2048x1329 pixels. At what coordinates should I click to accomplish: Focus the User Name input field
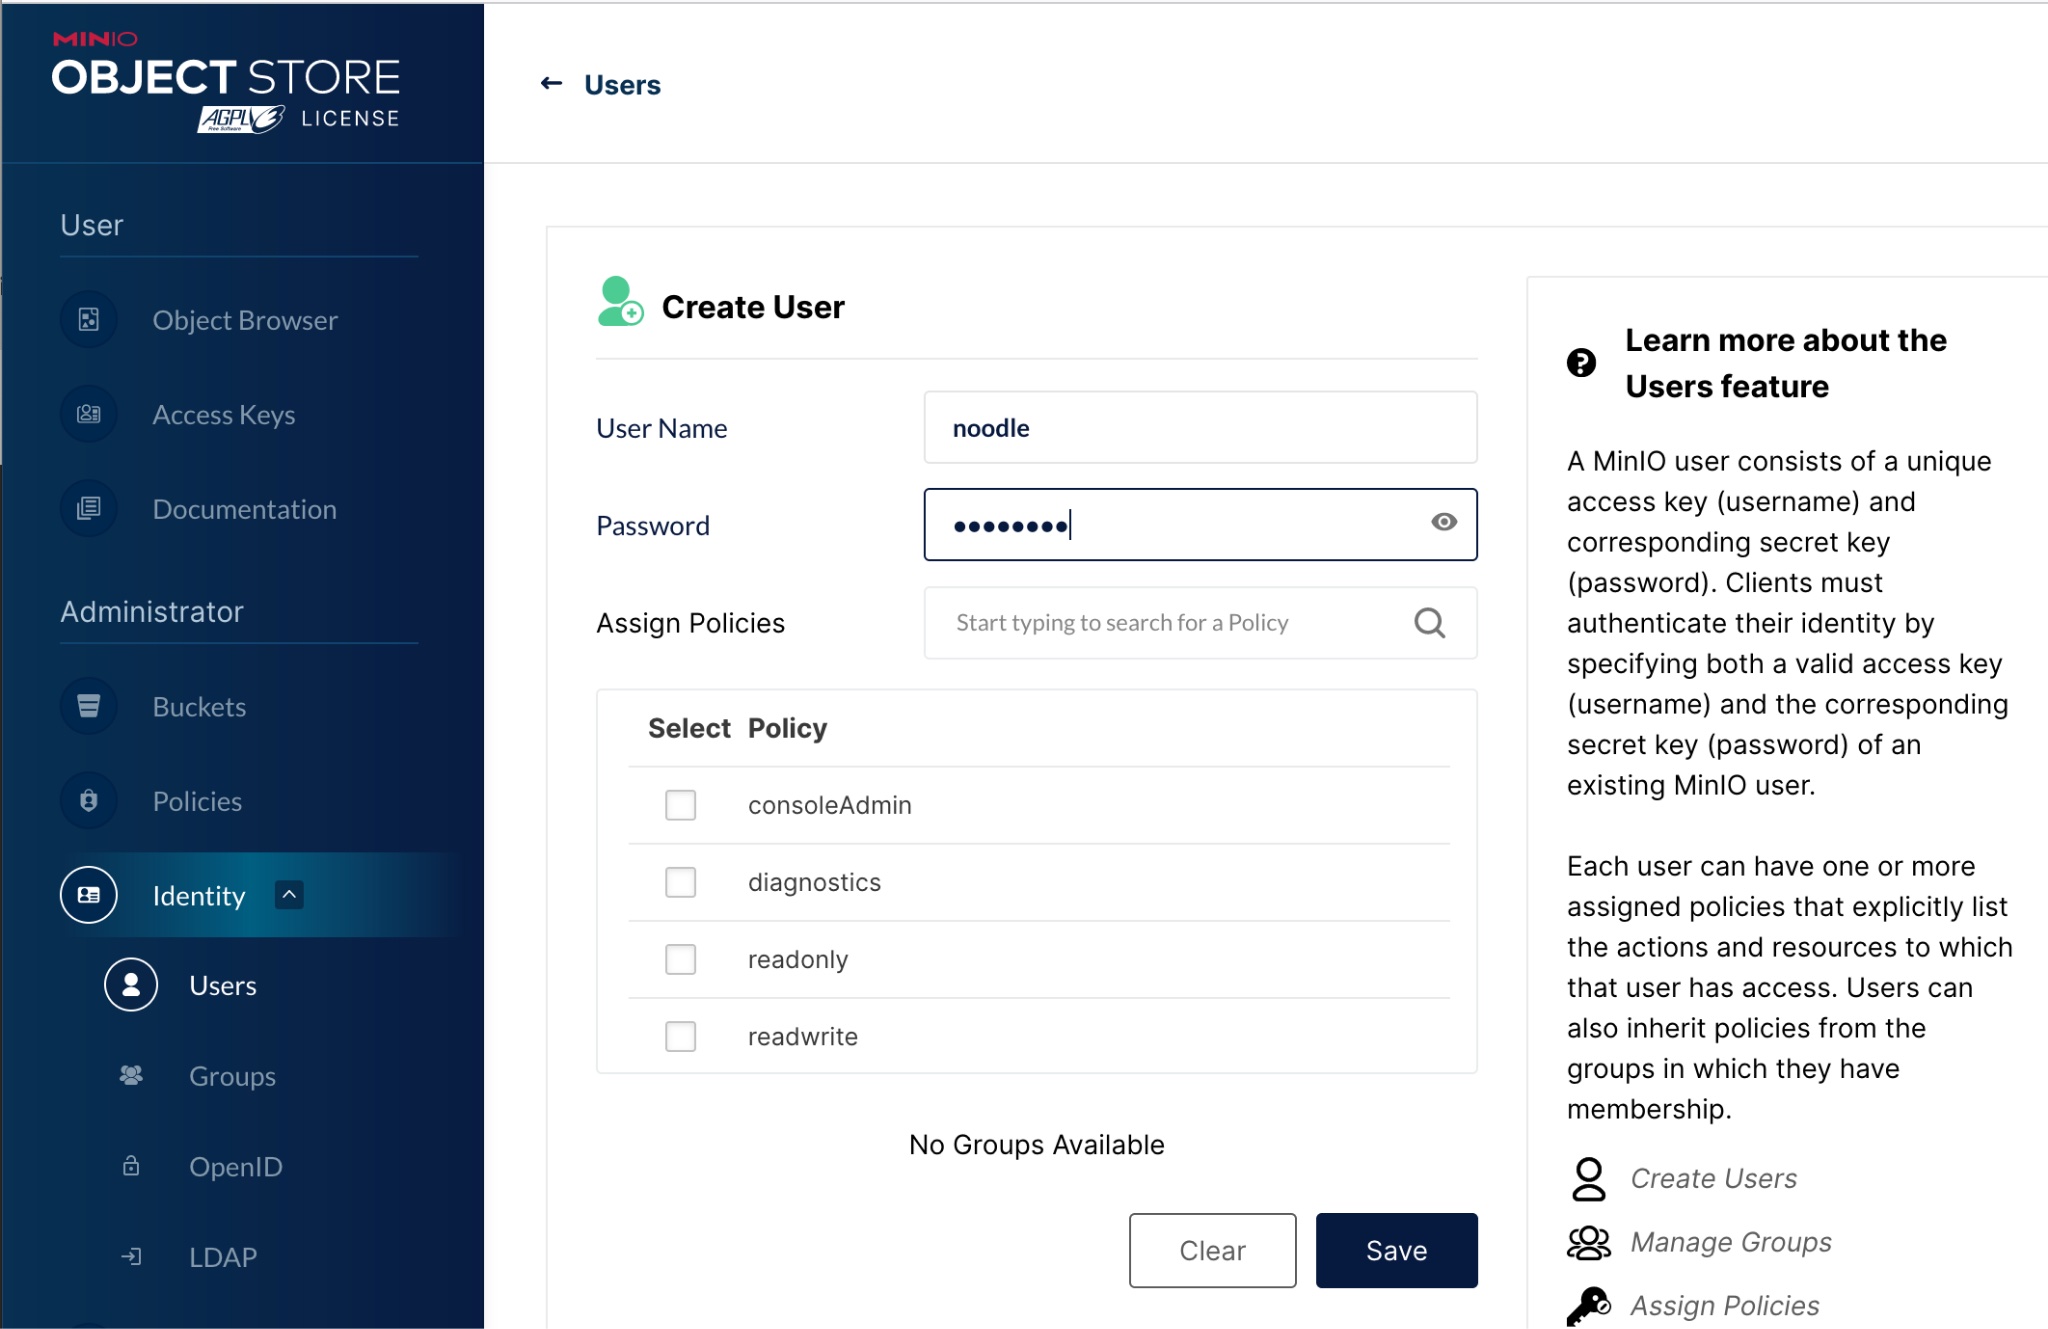(x=1200, y=428)
